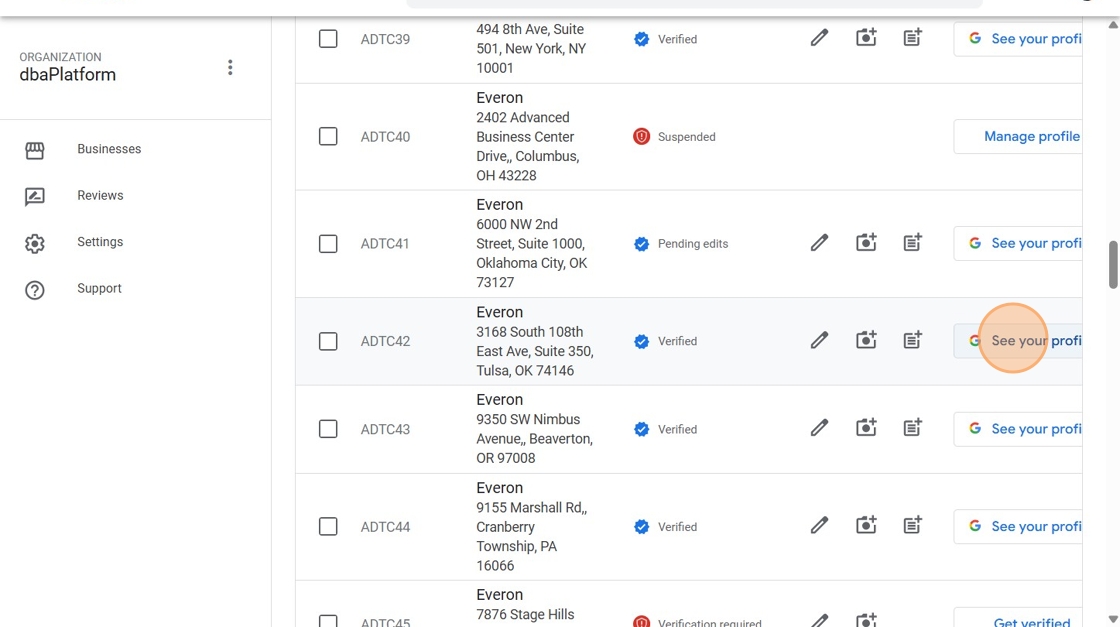This screenshot has width=1120, height=627.
Task: Click the Support question mark icon
Action: tap(34, 290)
